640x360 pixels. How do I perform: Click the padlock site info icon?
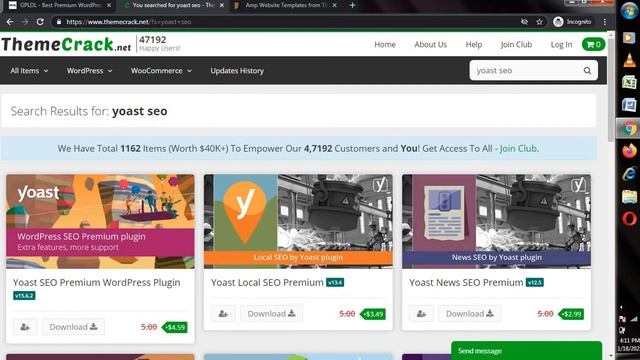59,22
